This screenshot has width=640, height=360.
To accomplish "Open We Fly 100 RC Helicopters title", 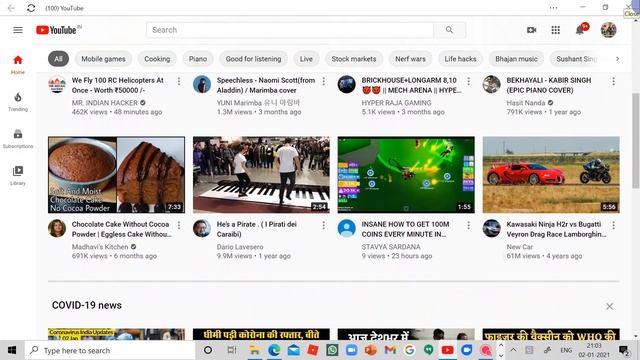I will [118, 85].
